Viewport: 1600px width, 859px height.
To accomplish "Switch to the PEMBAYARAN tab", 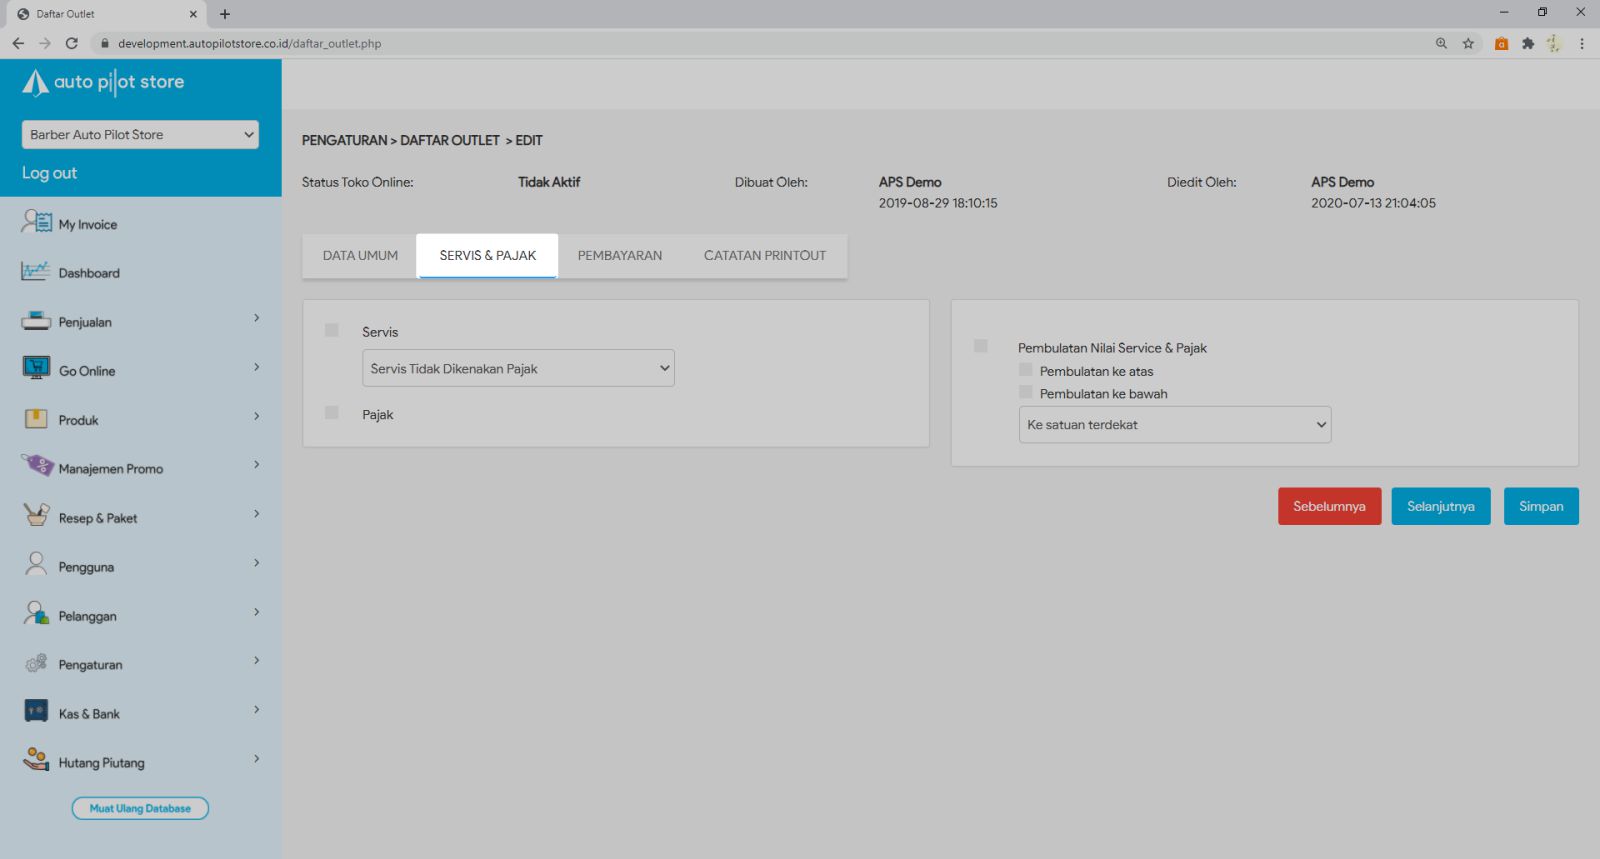I will (620, 256).
